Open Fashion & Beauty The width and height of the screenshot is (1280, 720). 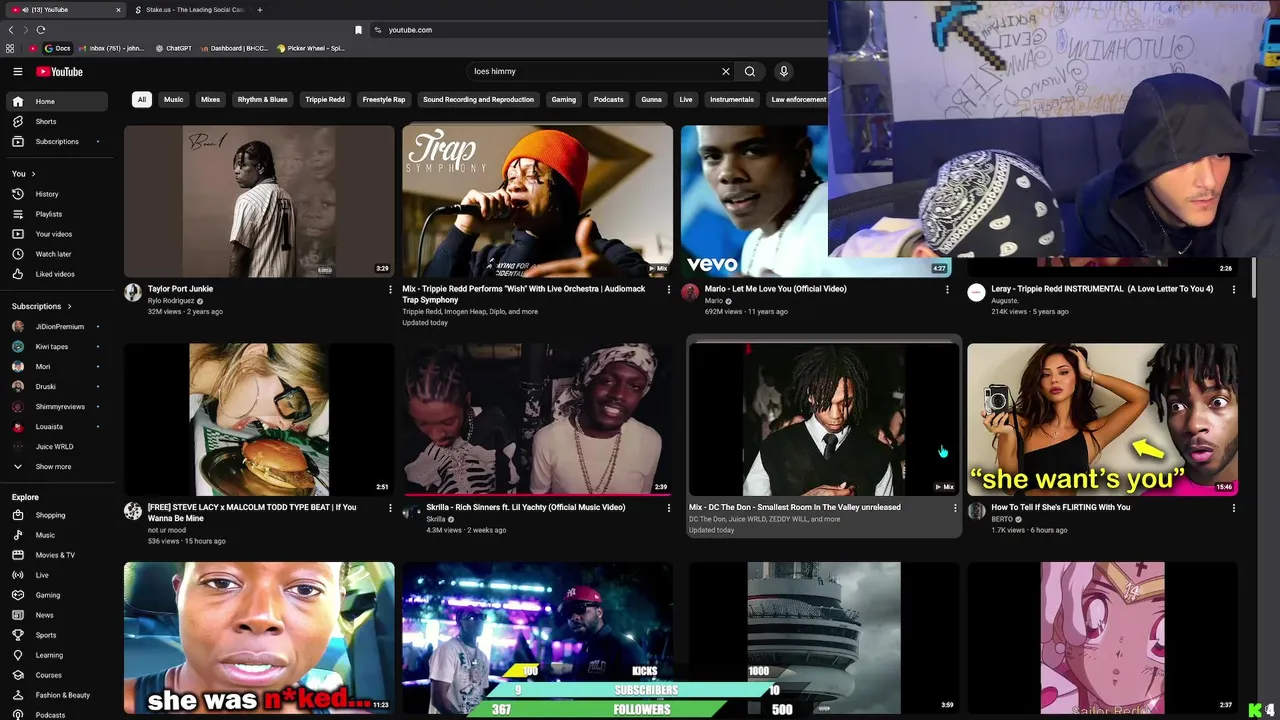pyautogui.click(x=57, y=695)
